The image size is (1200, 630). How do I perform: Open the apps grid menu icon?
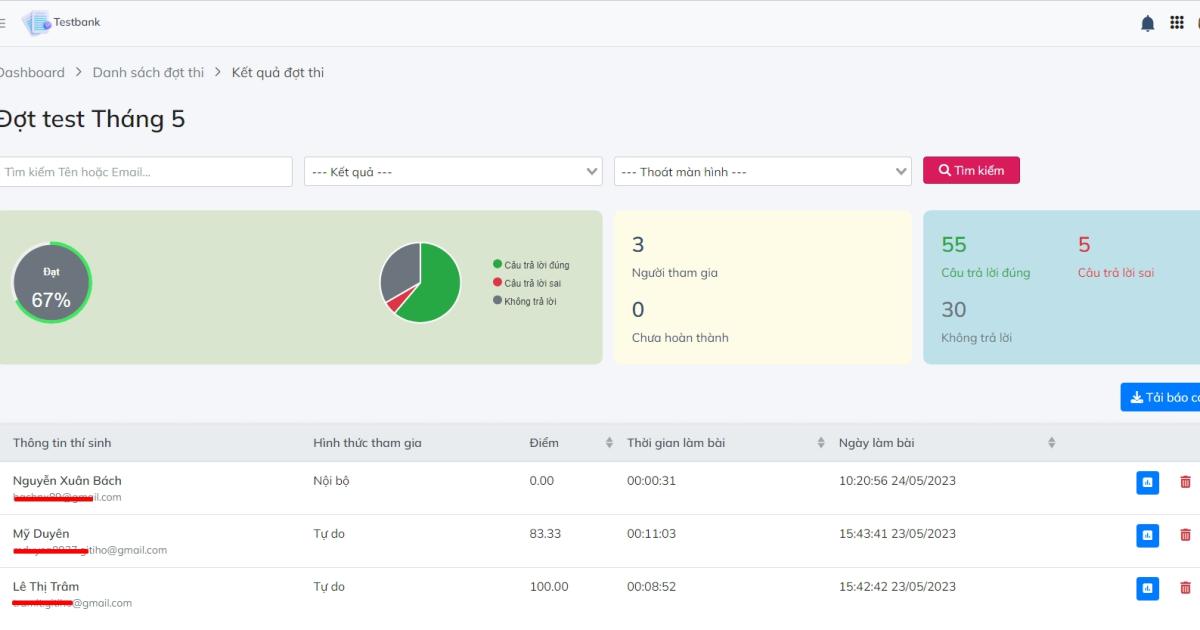[1177, 23]
